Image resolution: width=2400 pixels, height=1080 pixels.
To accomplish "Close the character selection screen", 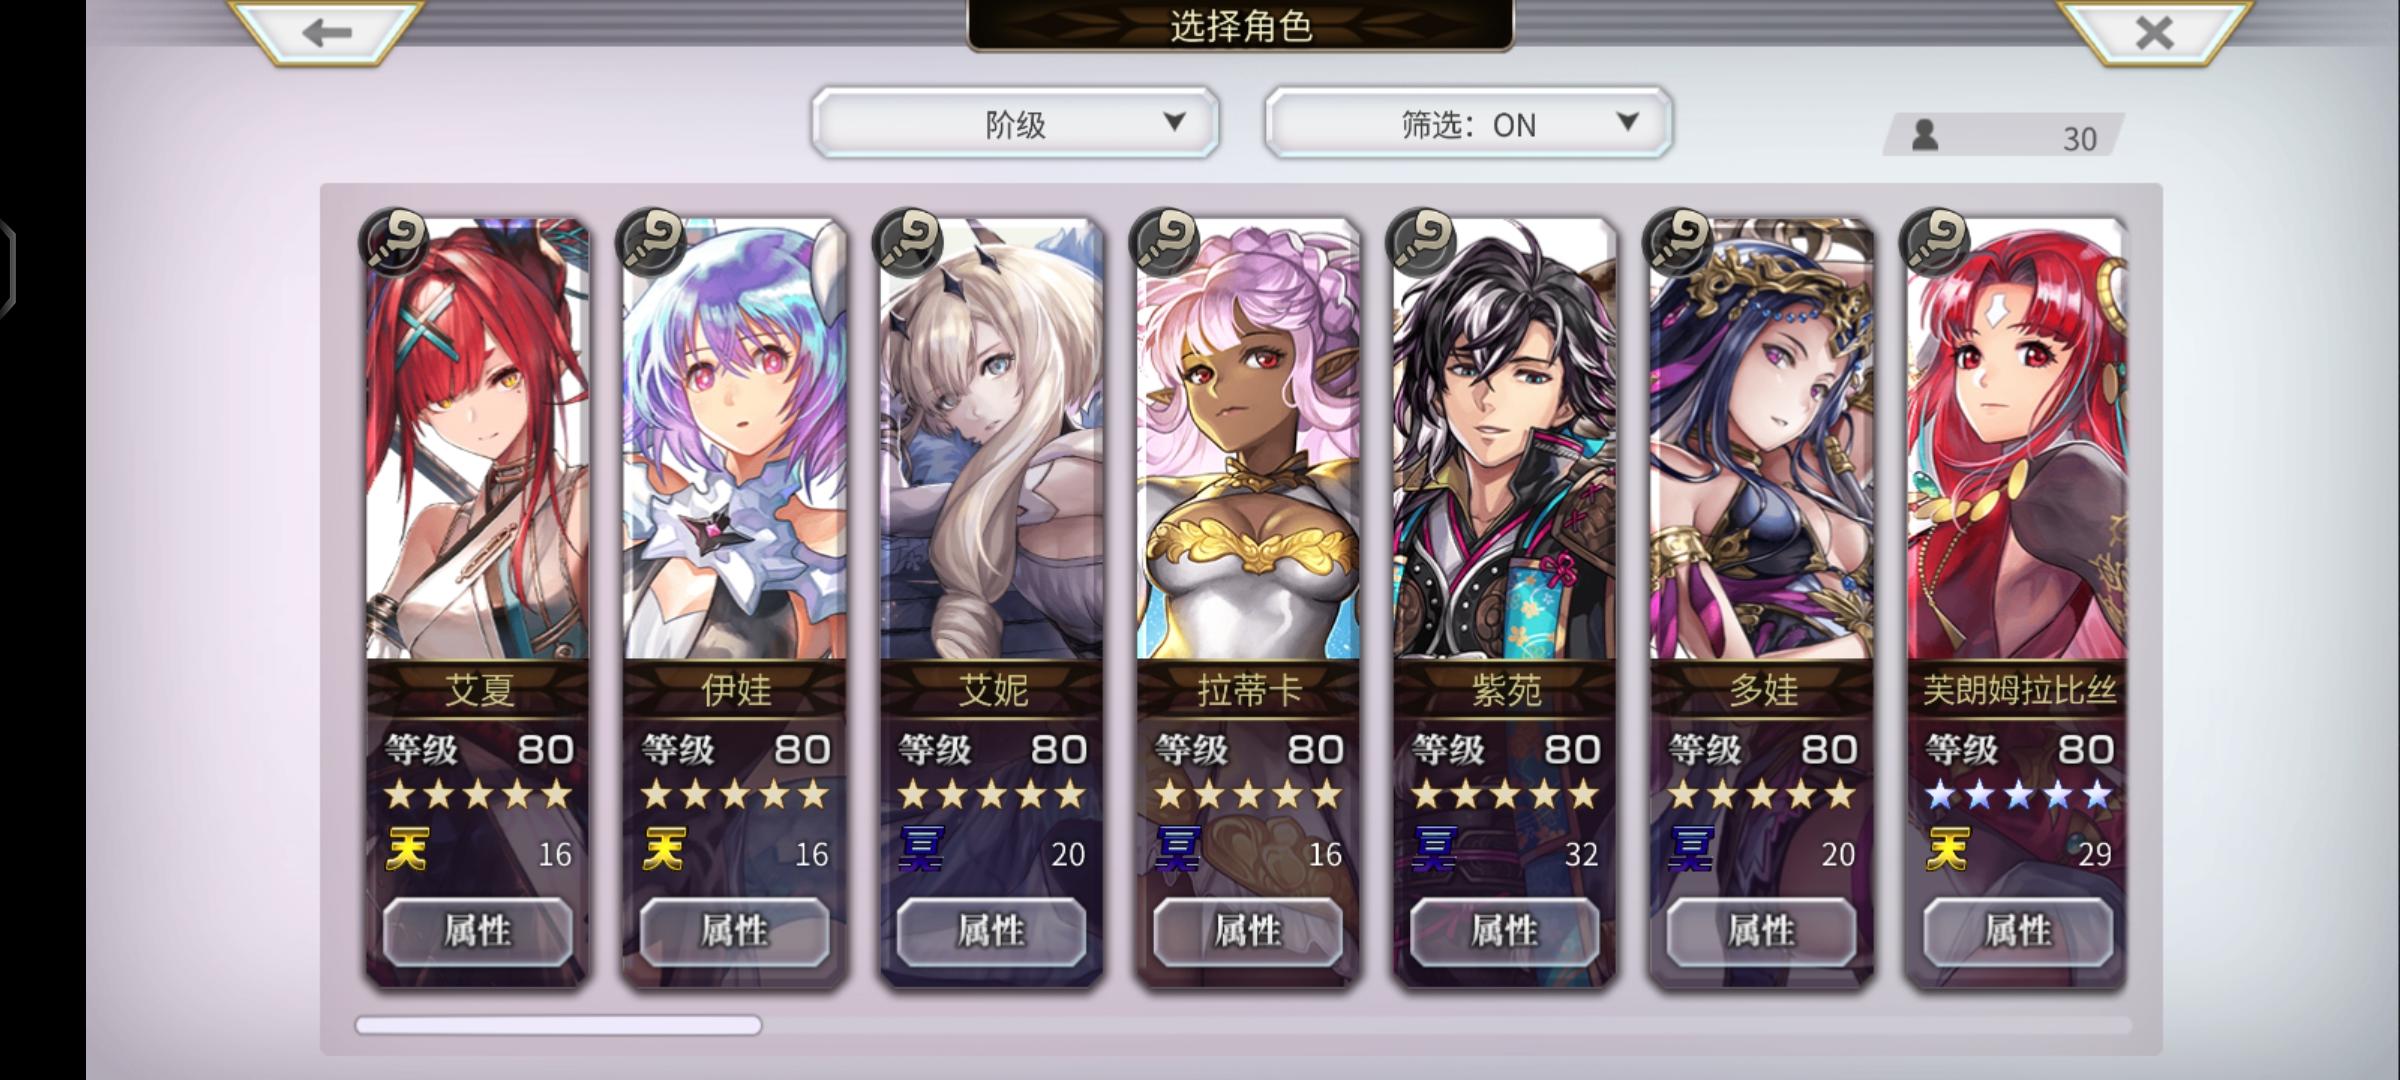I will tap(2154, 33).
